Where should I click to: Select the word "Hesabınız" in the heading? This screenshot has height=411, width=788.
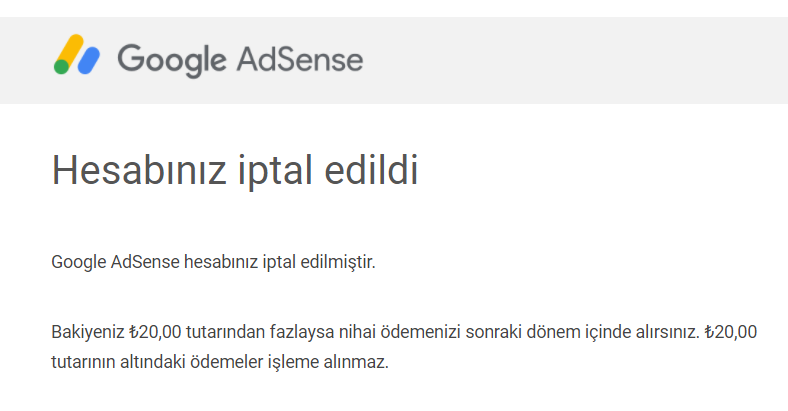(x=139, y=170)
